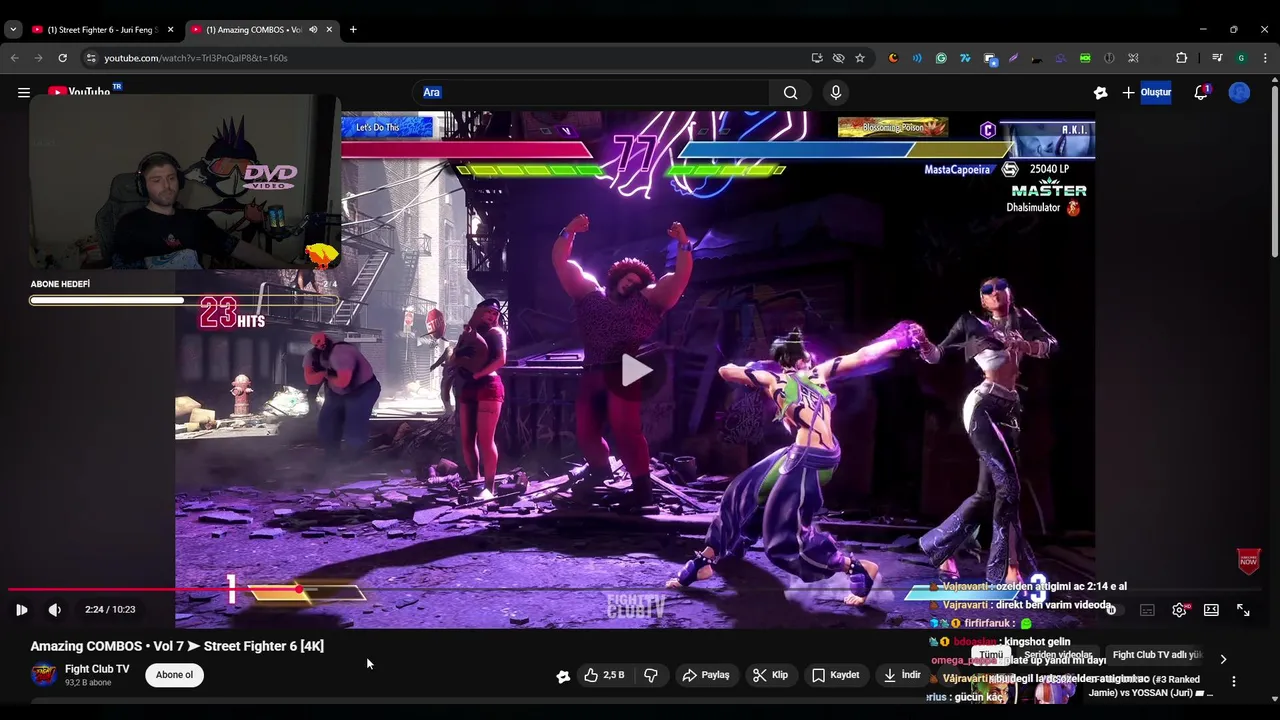Open the green MOX extension icon
This screenshot has height=720, width=1280.
click(1085, 58)
